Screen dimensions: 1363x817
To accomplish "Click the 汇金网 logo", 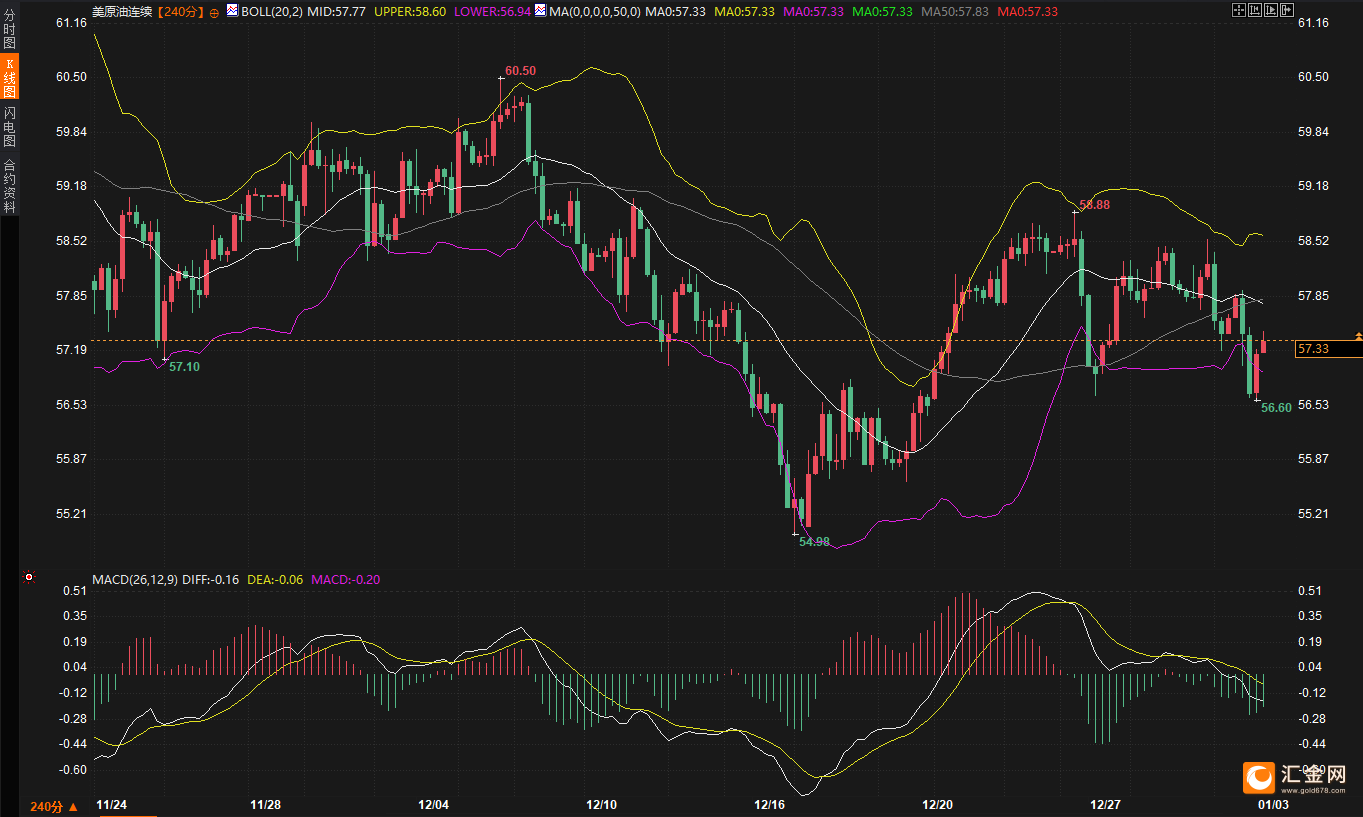I will [1294, 777].
